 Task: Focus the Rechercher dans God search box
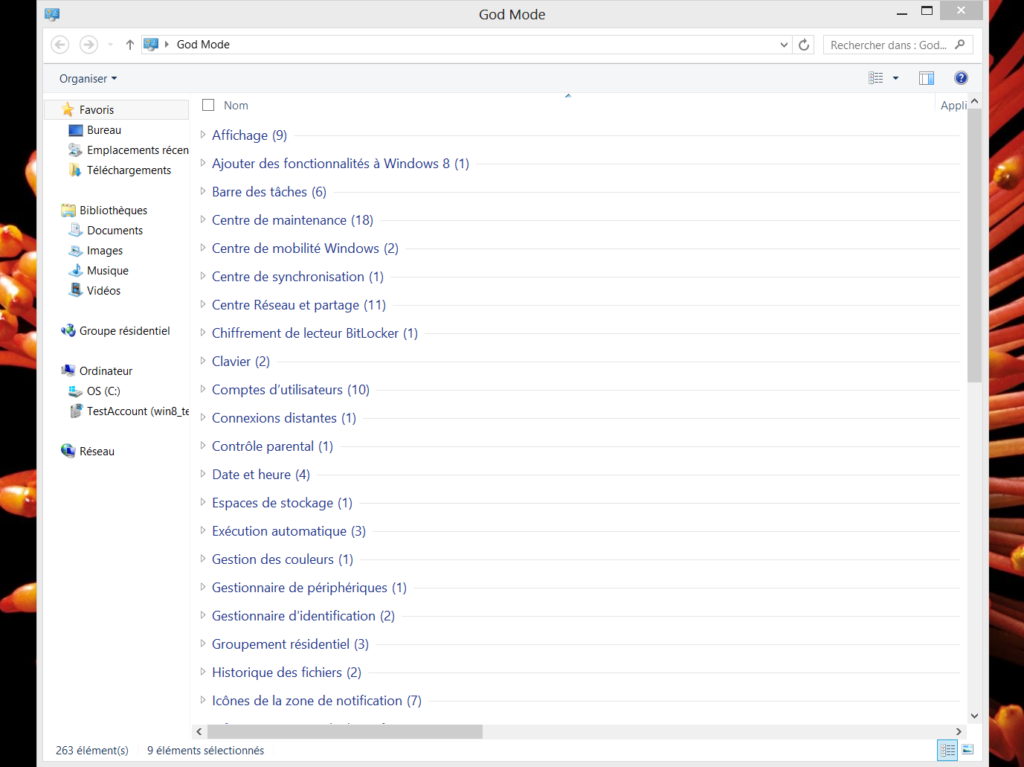pyautogui.click(x=898, y=44)
